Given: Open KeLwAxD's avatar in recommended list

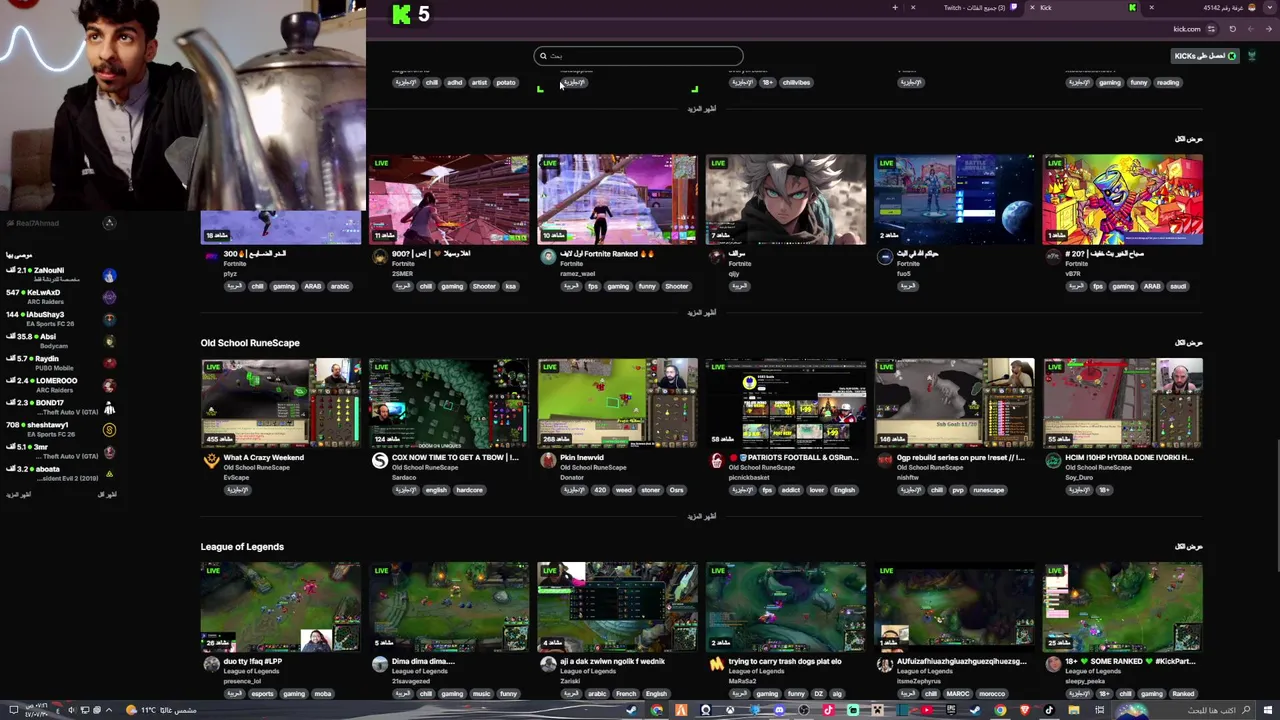Looking at the screenshot, I should (109, 297).
